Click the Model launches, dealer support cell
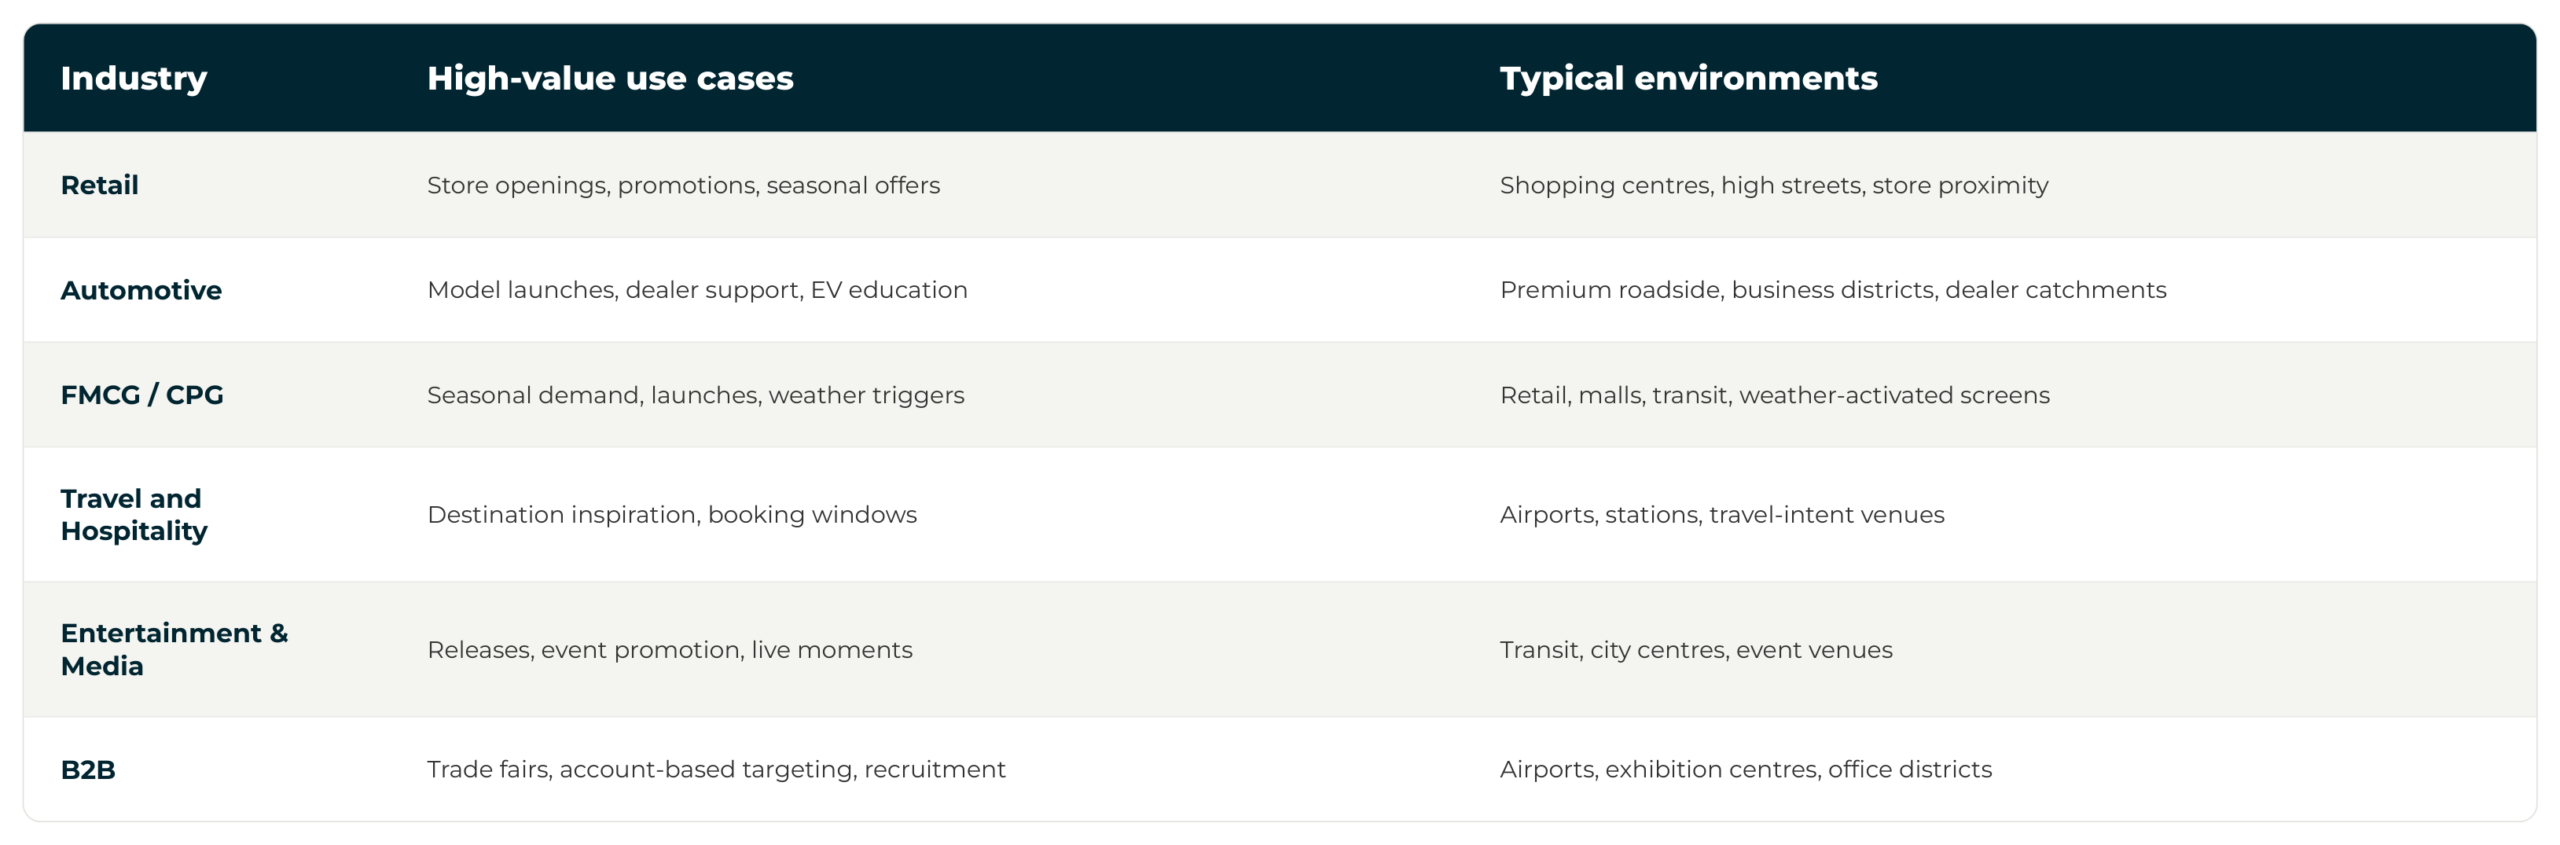The image size is (2560, 845). [697, 290]
